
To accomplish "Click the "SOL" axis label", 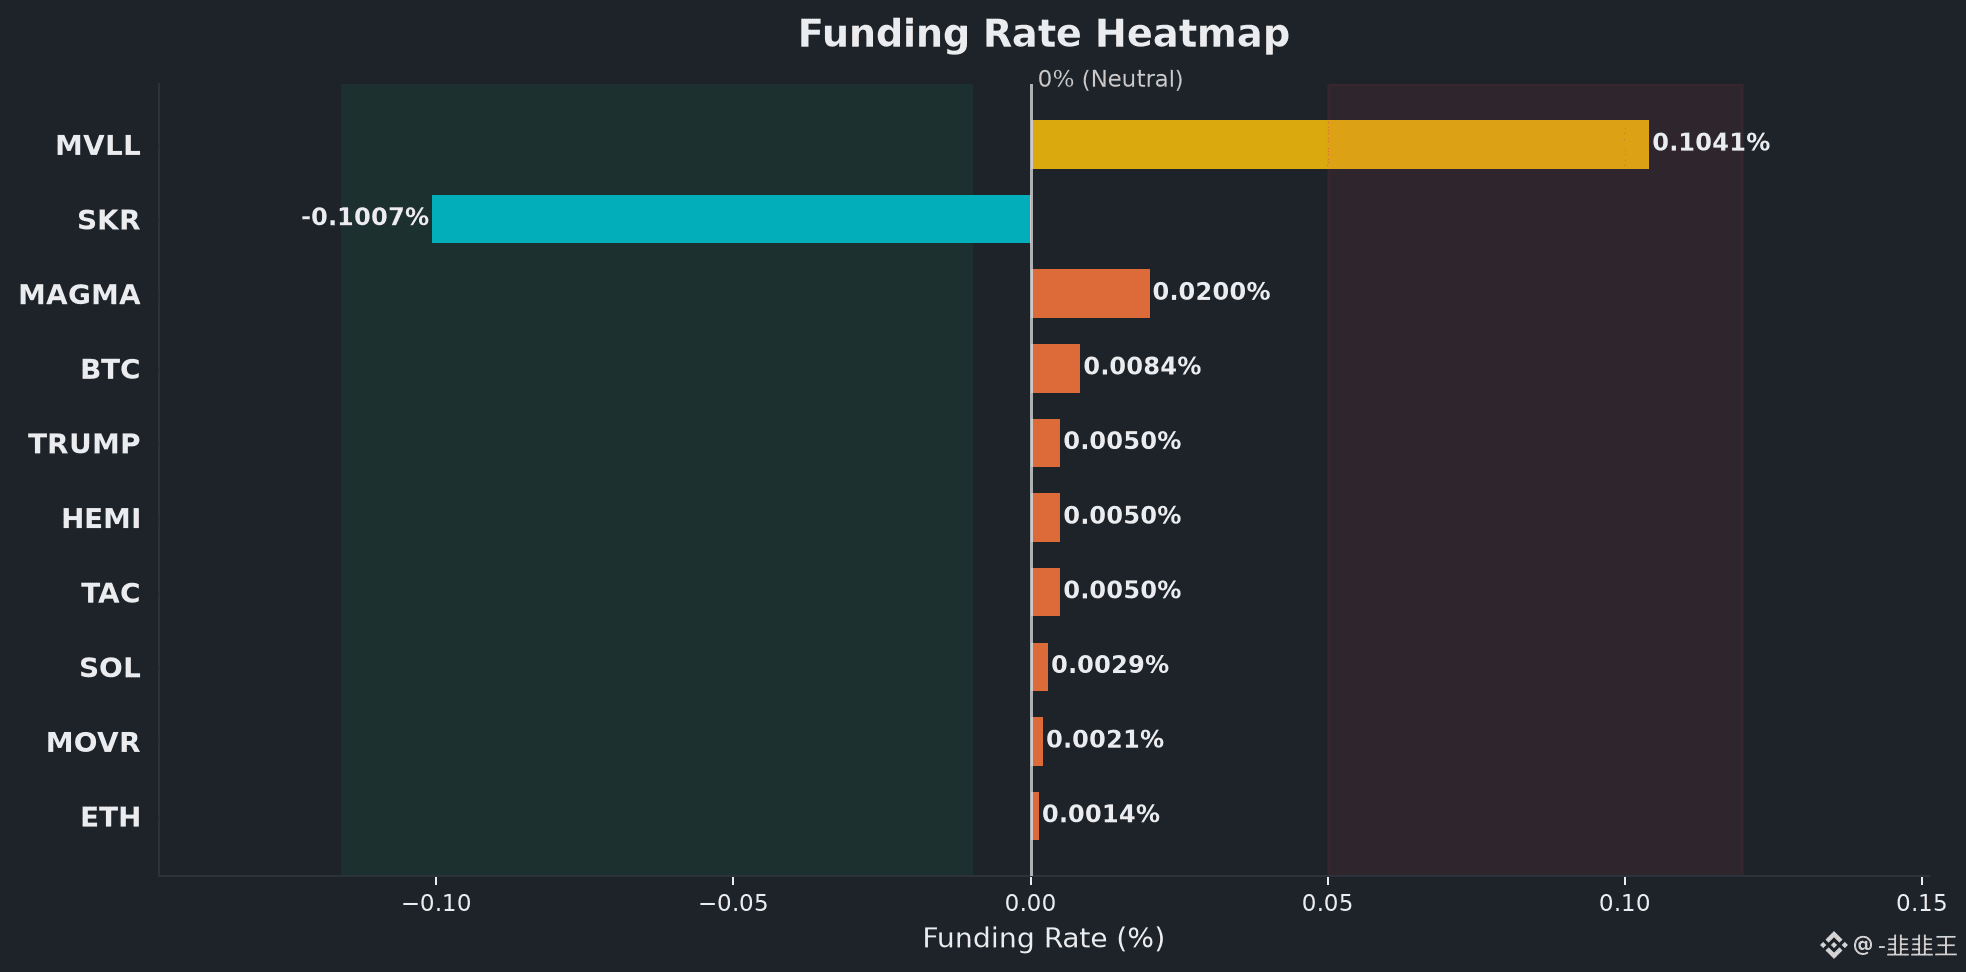I will point(110,668).
